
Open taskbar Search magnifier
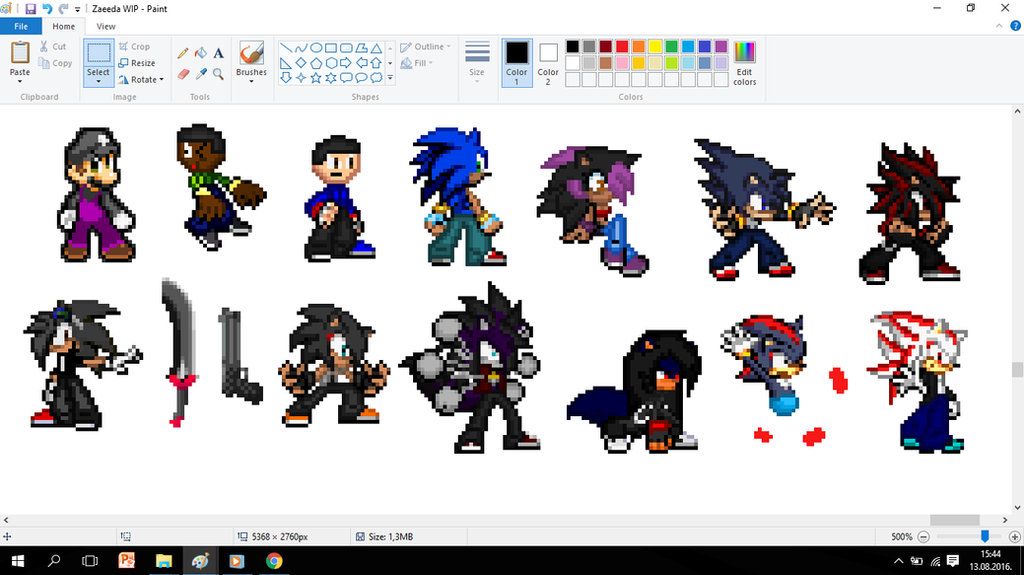click(54, 561)
